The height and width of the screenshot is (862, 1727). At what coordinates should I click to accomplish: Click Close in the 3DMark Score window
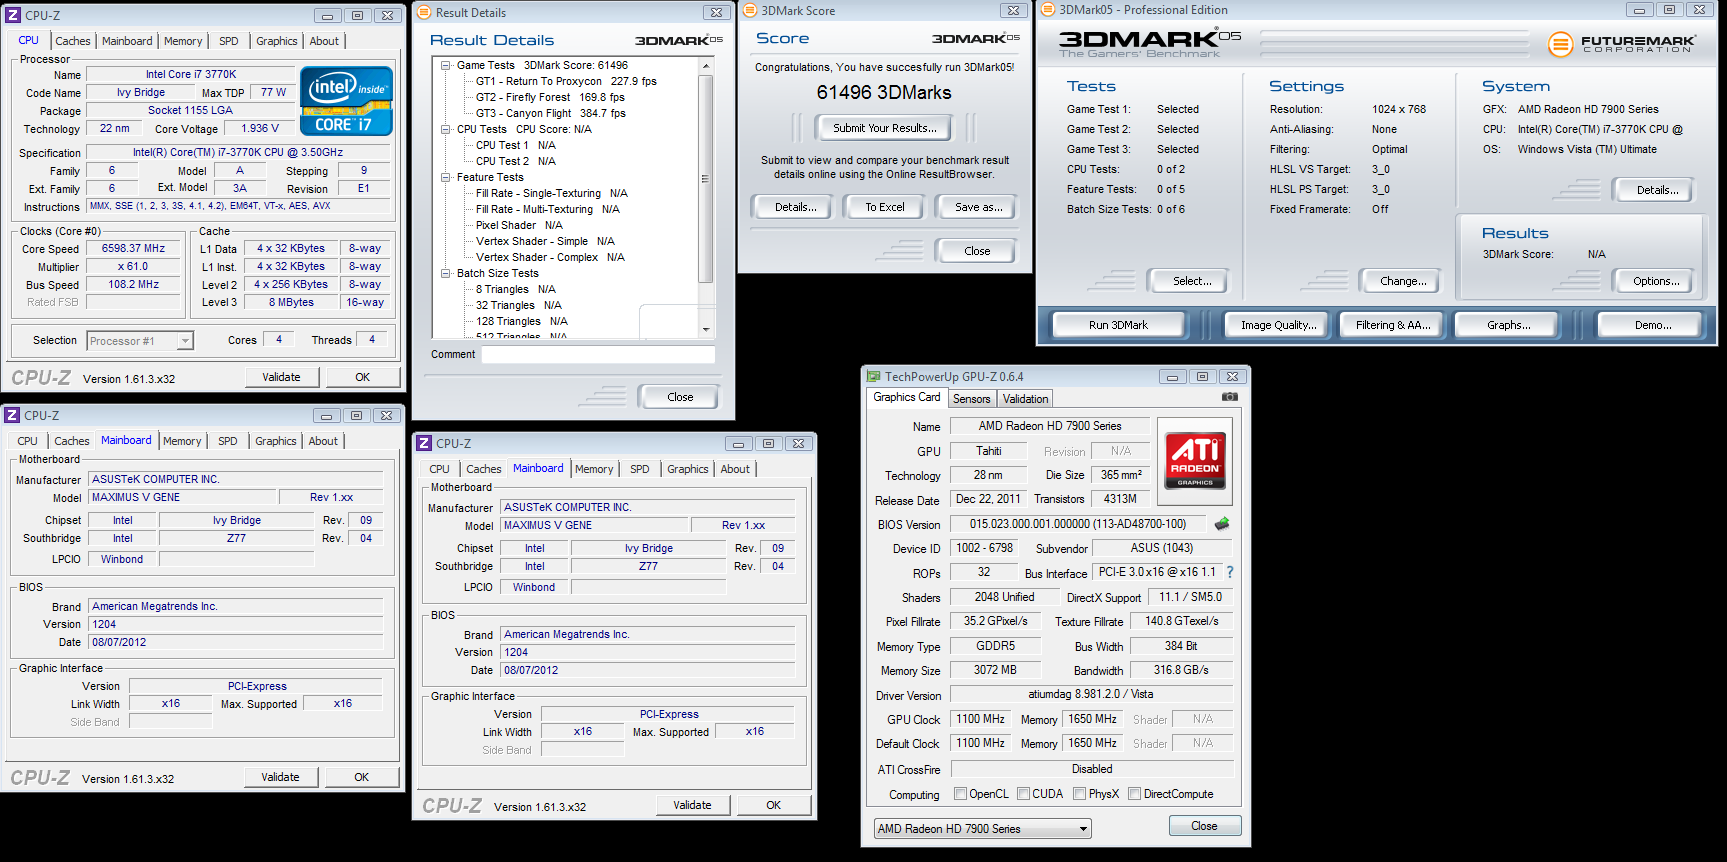[x=977, y=251]
